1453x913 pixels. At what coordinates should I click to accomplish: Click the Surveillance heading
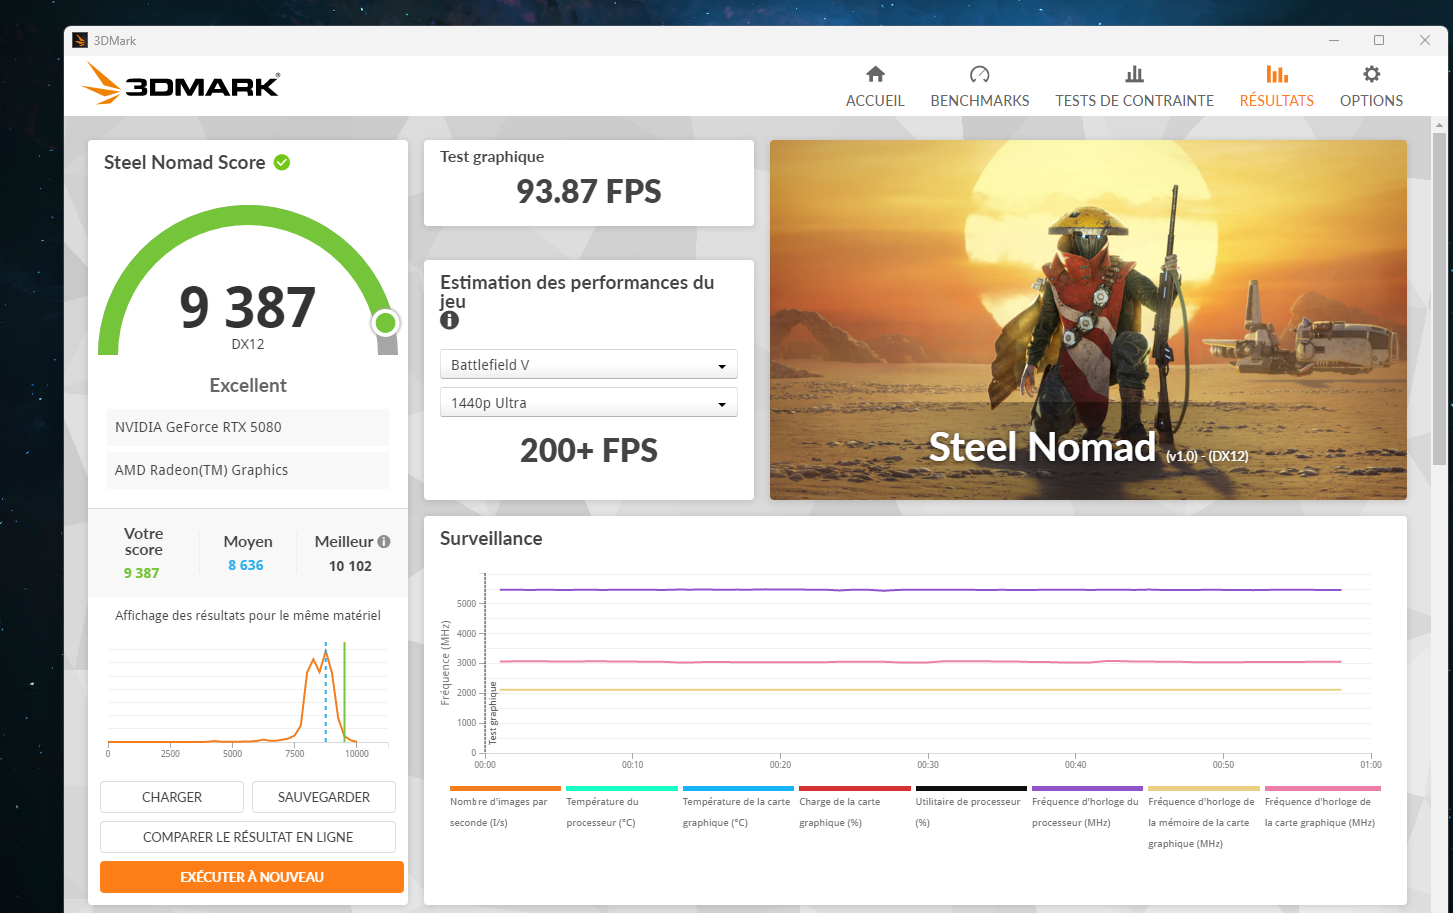pyautogui.click(x=491, y=538)
